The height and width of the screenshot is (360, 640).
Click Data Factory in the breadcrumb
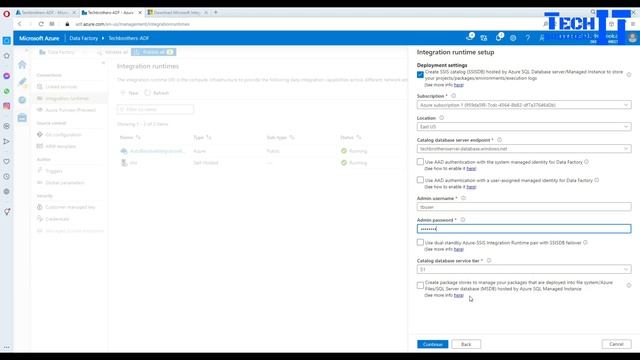click(x=84, y=38)
